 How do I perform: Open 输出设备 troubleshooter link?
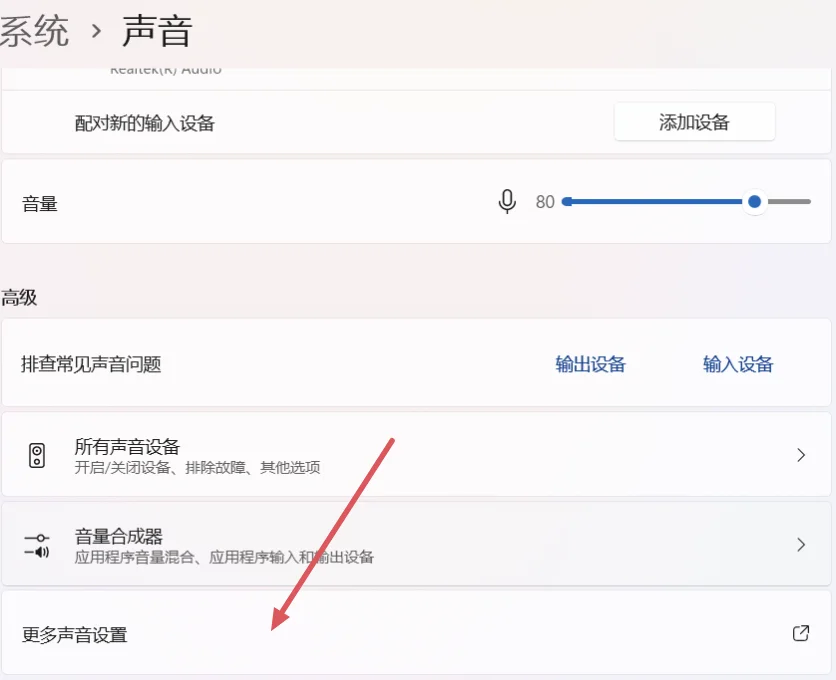click(589, 363)
